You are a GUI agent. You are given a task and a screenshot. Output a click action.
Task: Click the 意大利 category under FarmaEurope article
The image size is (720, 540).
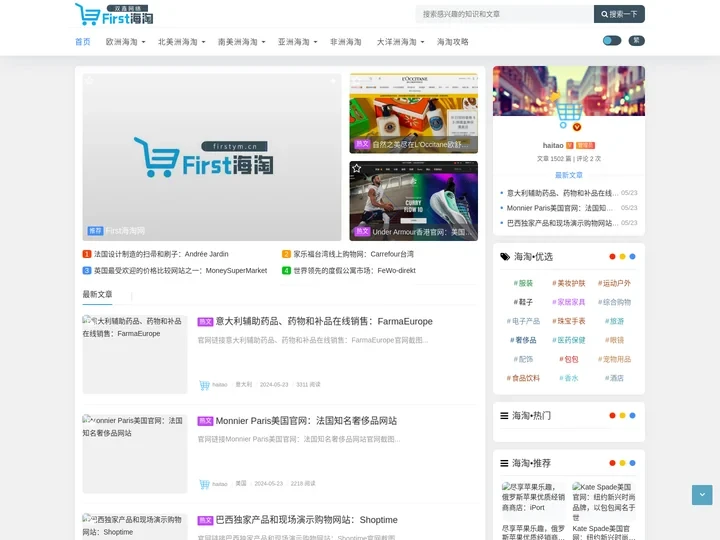point(243,384)
